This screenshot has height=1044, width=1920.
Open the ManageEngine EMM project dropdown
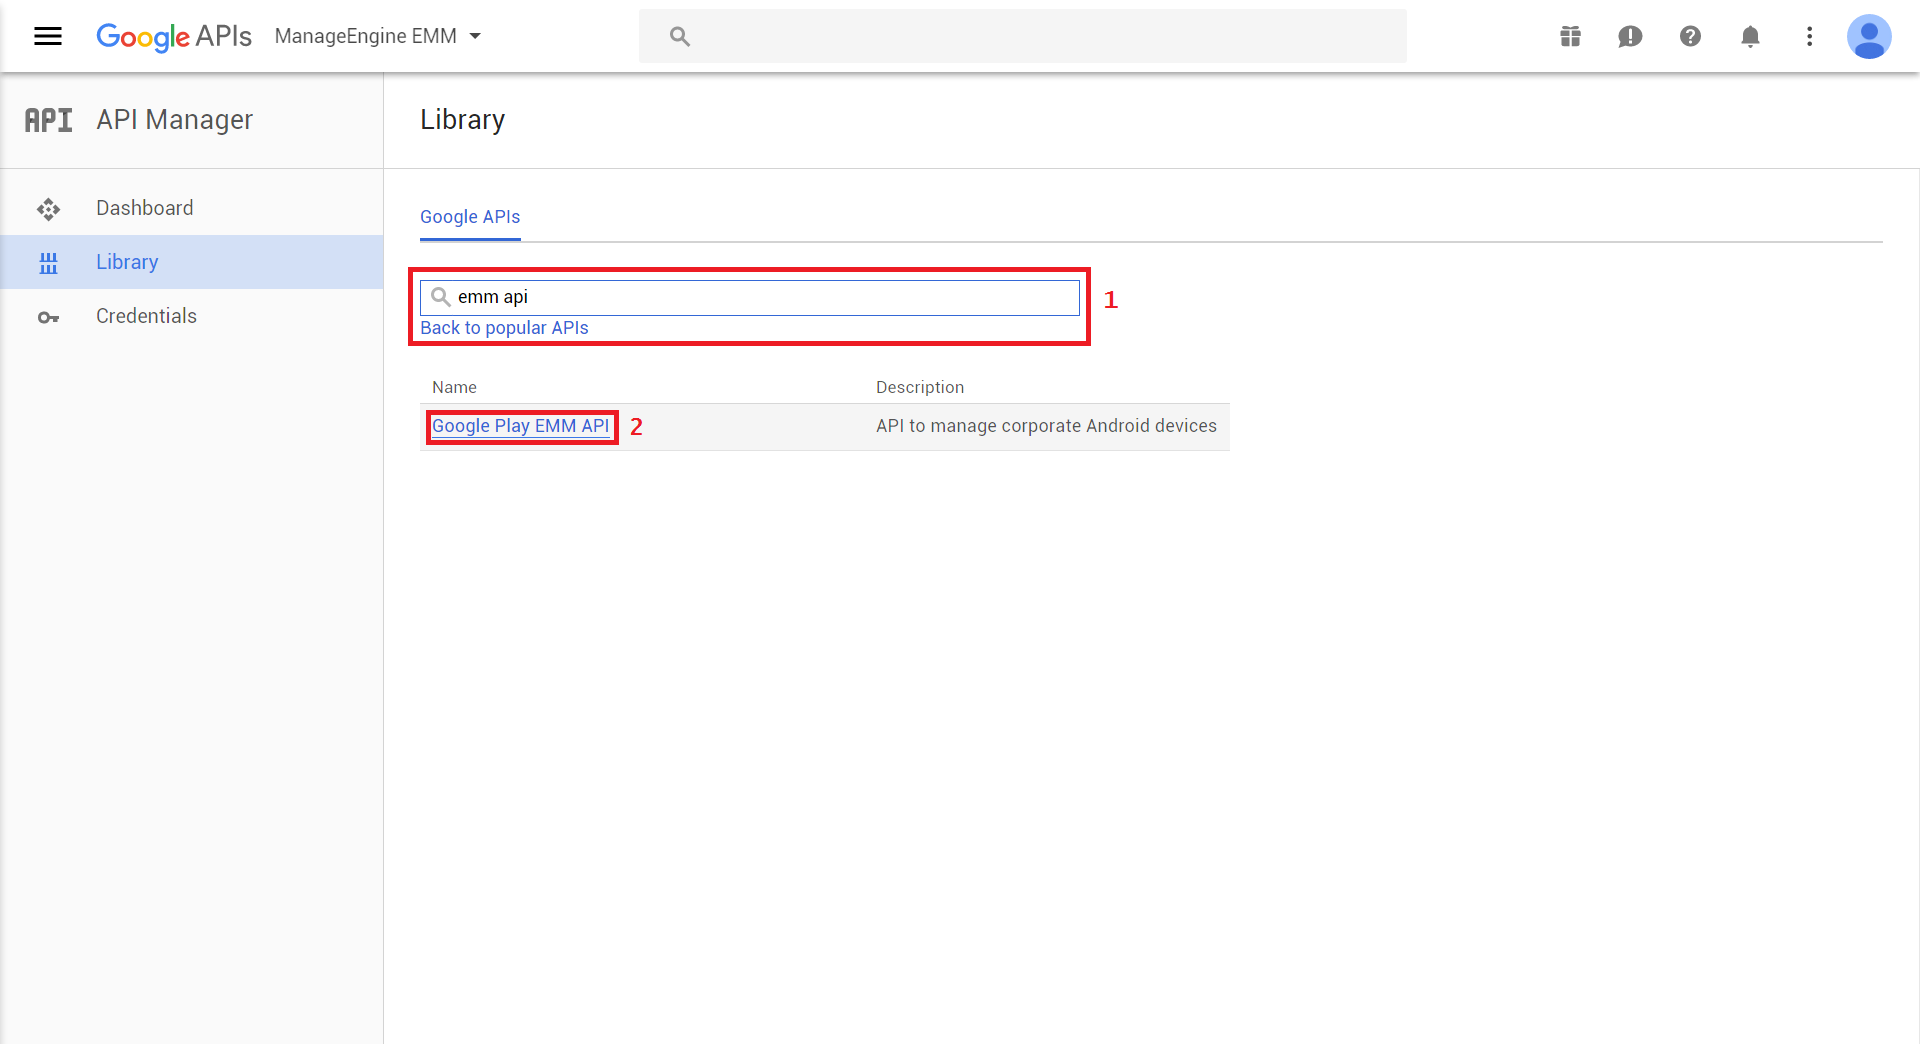point(378,36)
